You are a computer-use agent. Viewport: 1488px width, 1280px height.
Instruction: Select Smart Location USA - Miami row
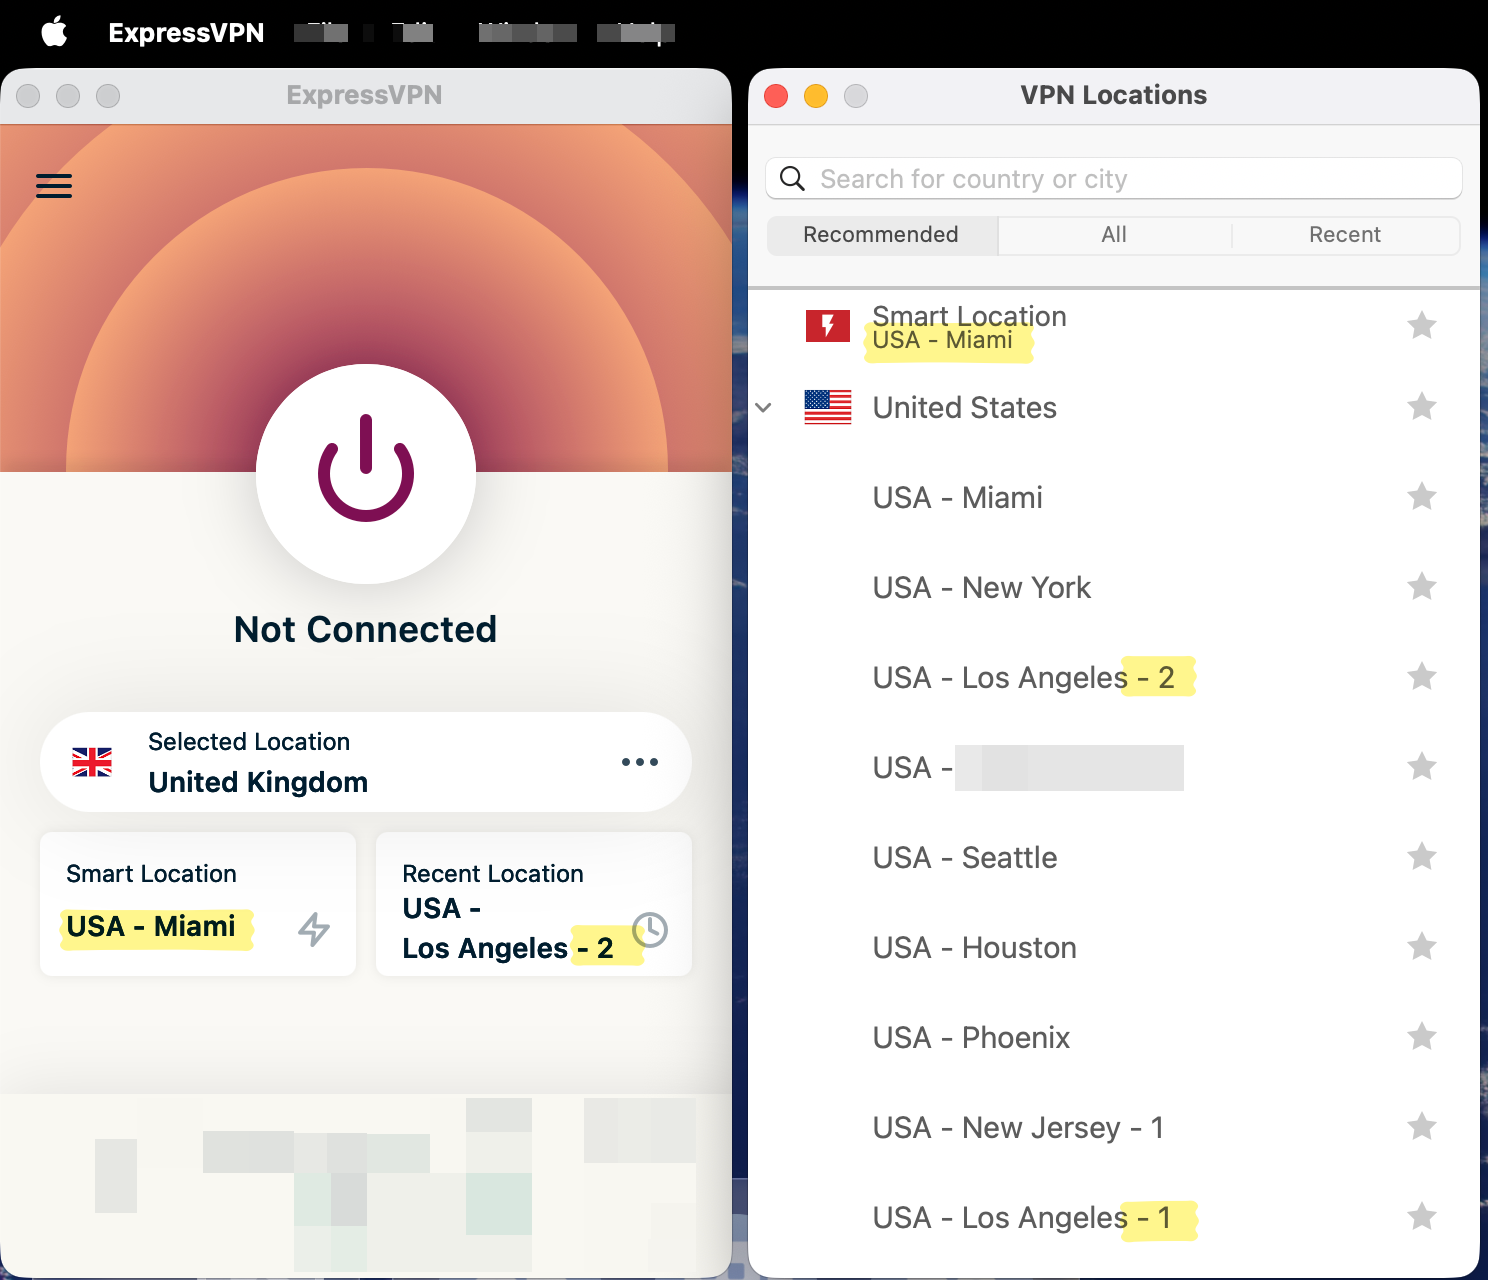(1114, 327)
